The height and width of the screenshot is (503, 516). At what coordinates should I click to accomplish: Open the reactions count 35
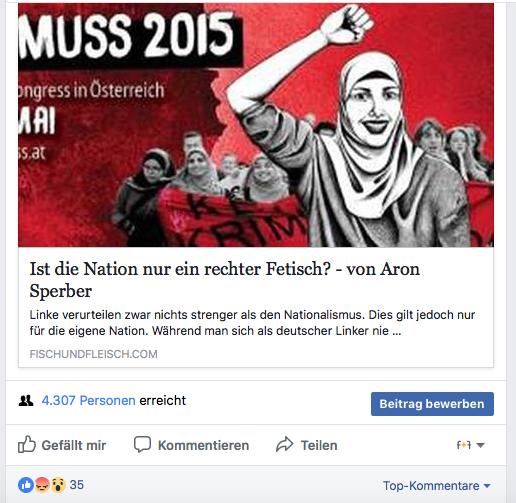77,485
